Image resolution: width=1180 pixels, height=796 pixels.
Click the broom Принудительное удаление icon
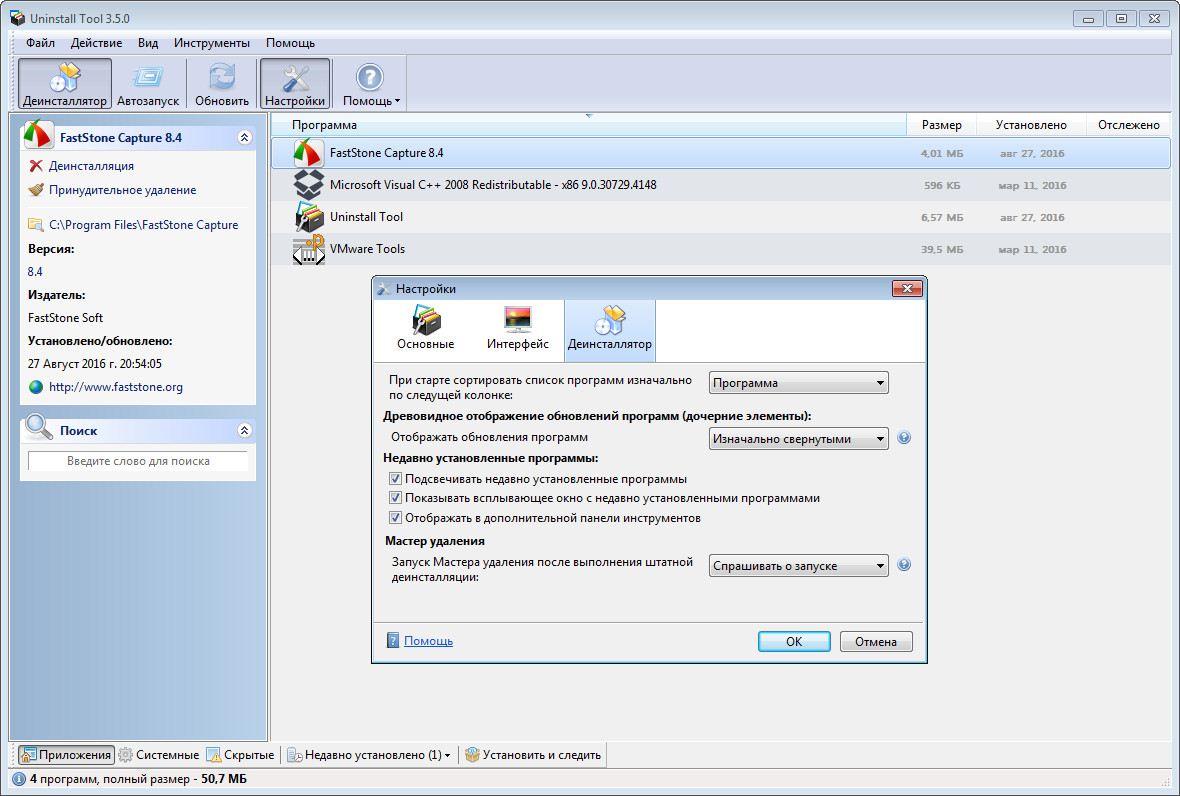35,190
